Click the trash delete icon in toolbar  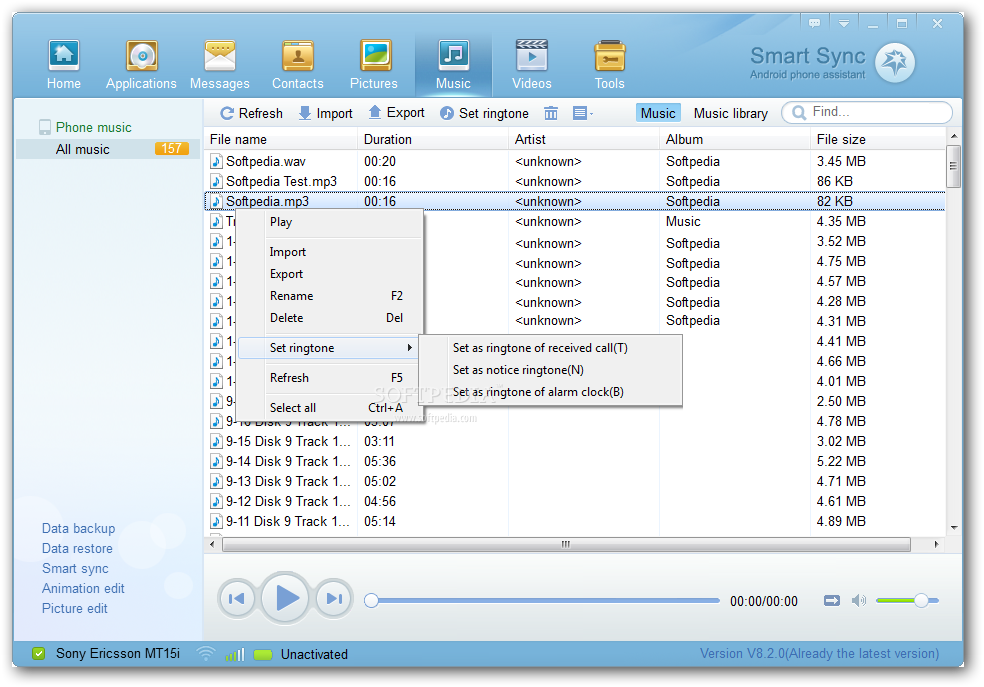(x=550, y=114)
